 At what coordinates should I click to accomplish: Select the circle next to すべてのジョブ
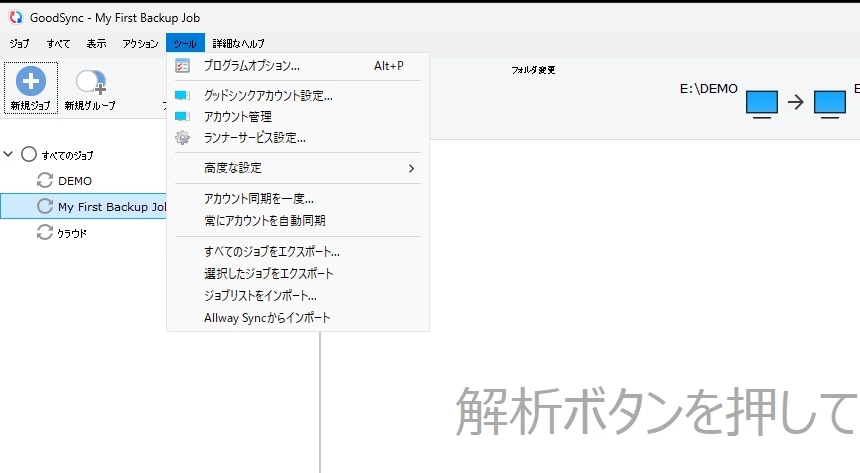[x=29, y=154]
